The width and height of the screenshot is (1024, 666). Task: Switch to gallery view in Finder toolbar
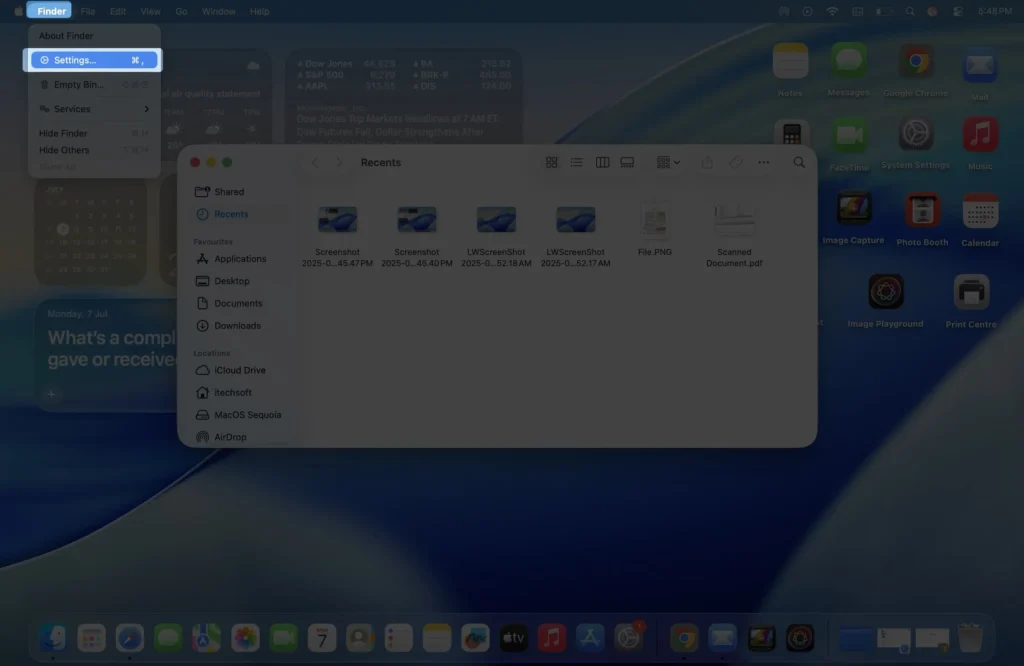[x=627, y=162]
